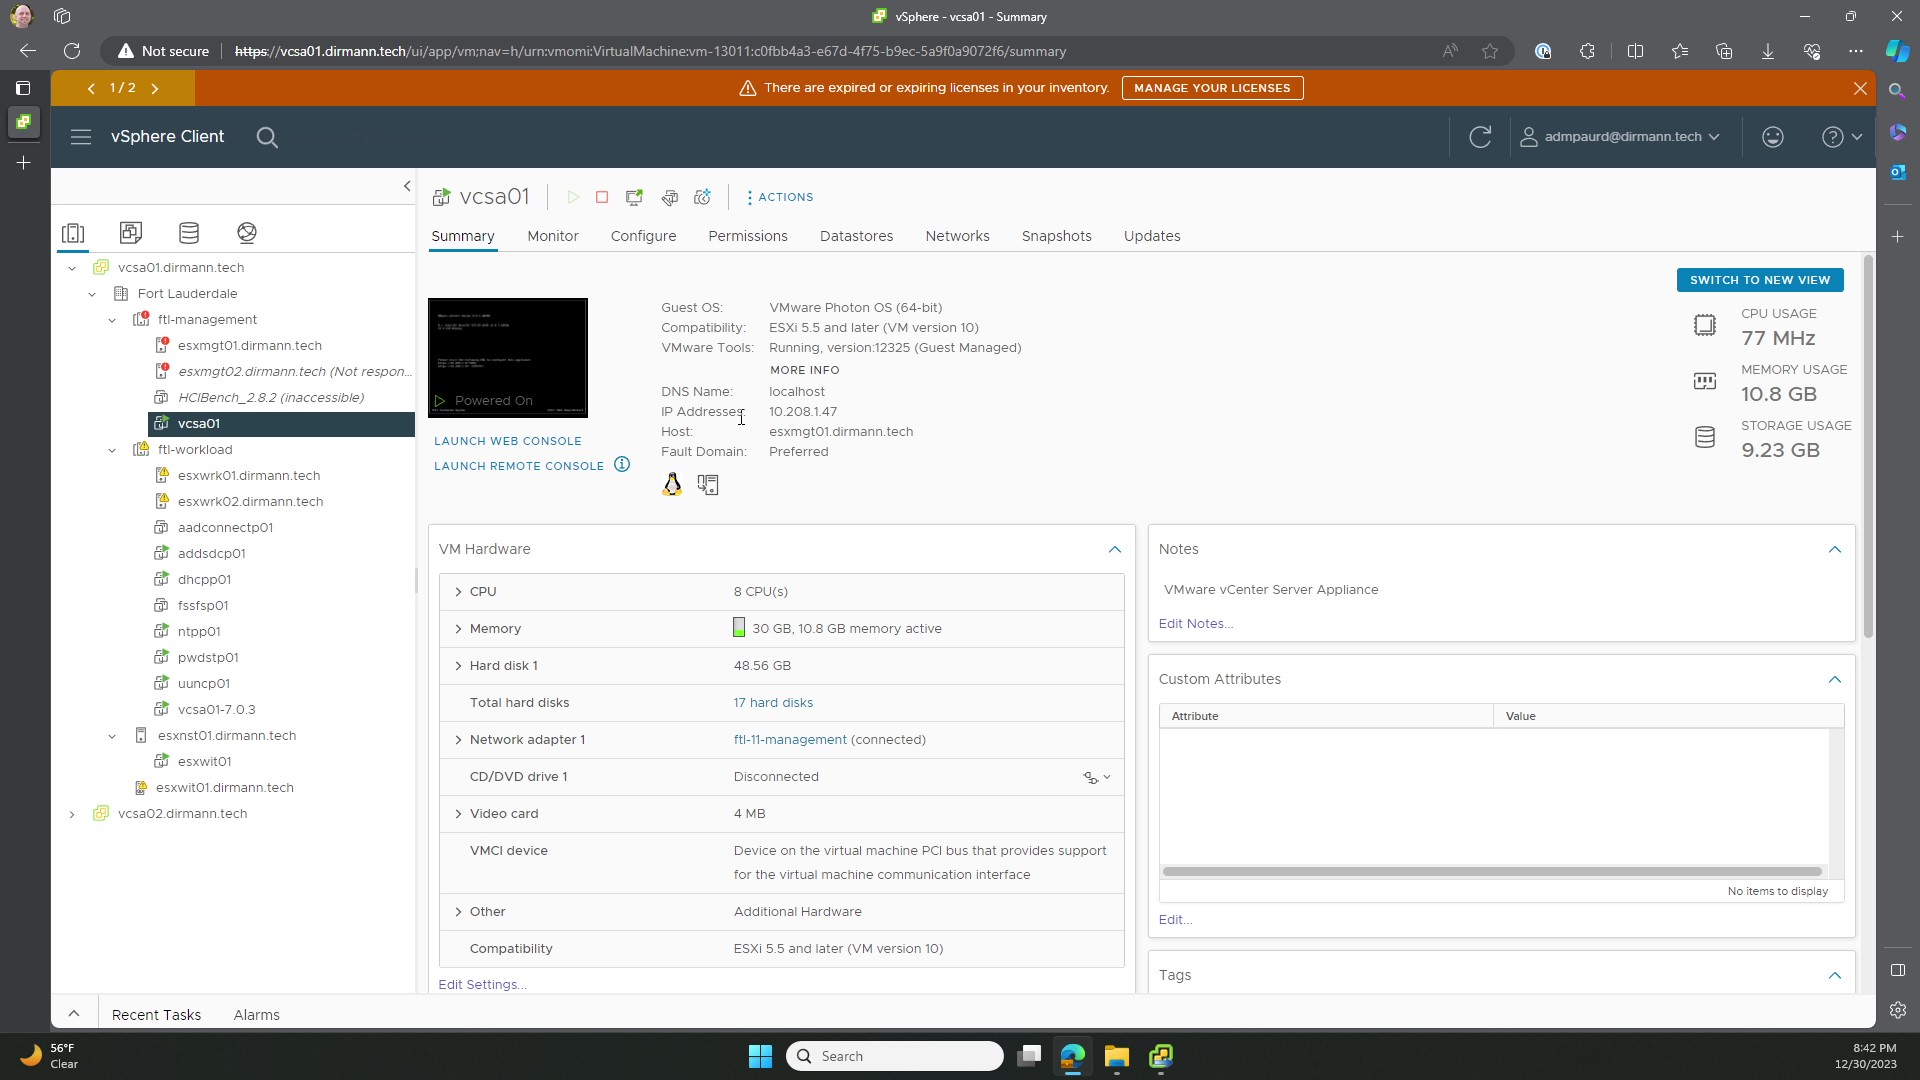Open the Updates tab
Image resolution: width=1920 pixels, height=1080 pixels.
[1152, 236]
